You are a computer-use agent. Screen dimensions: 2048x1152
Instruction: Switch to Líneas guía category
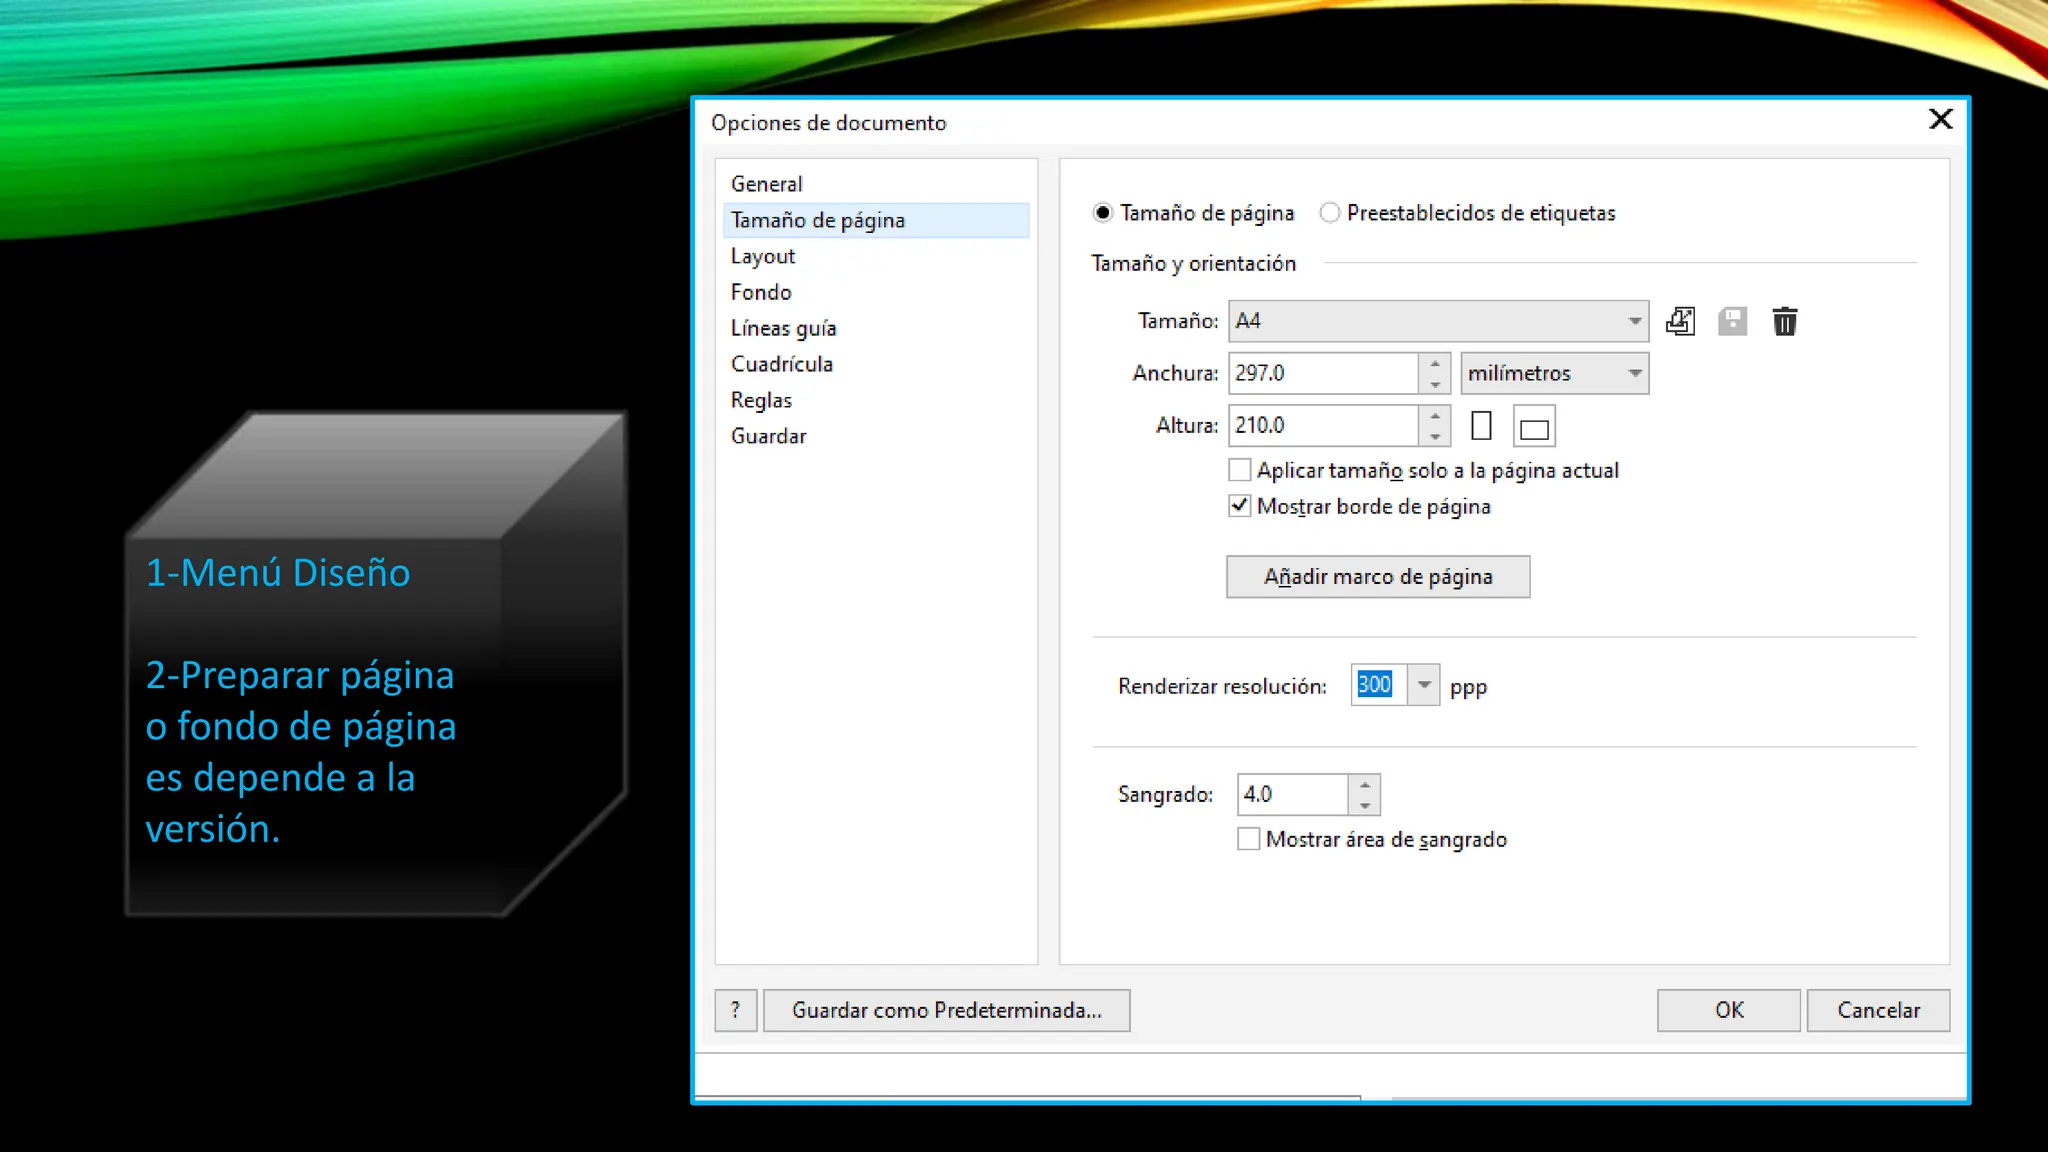tap(783, 328)
